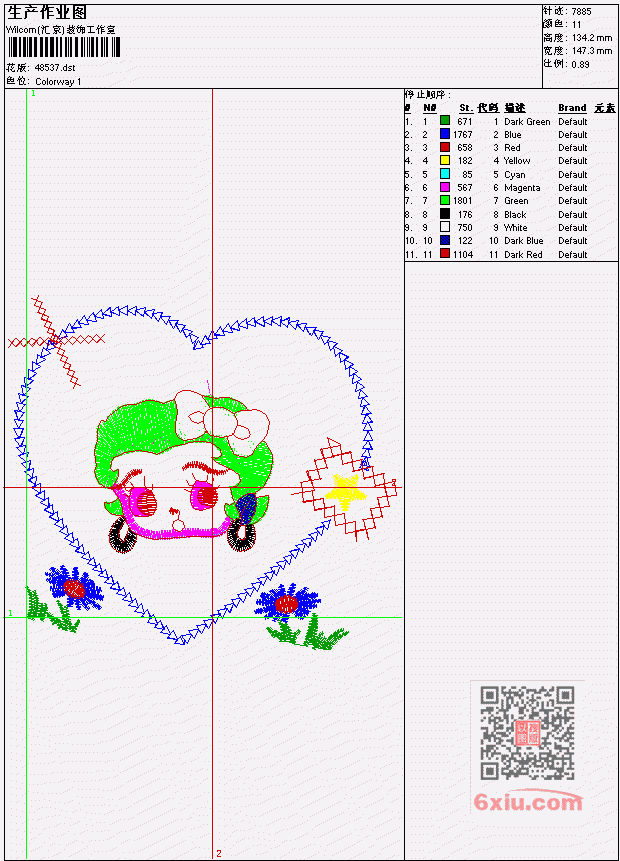This screenshot has height=861, width=620.
Task: Select the stitch count '750'
Action: [x=465, y=228]
